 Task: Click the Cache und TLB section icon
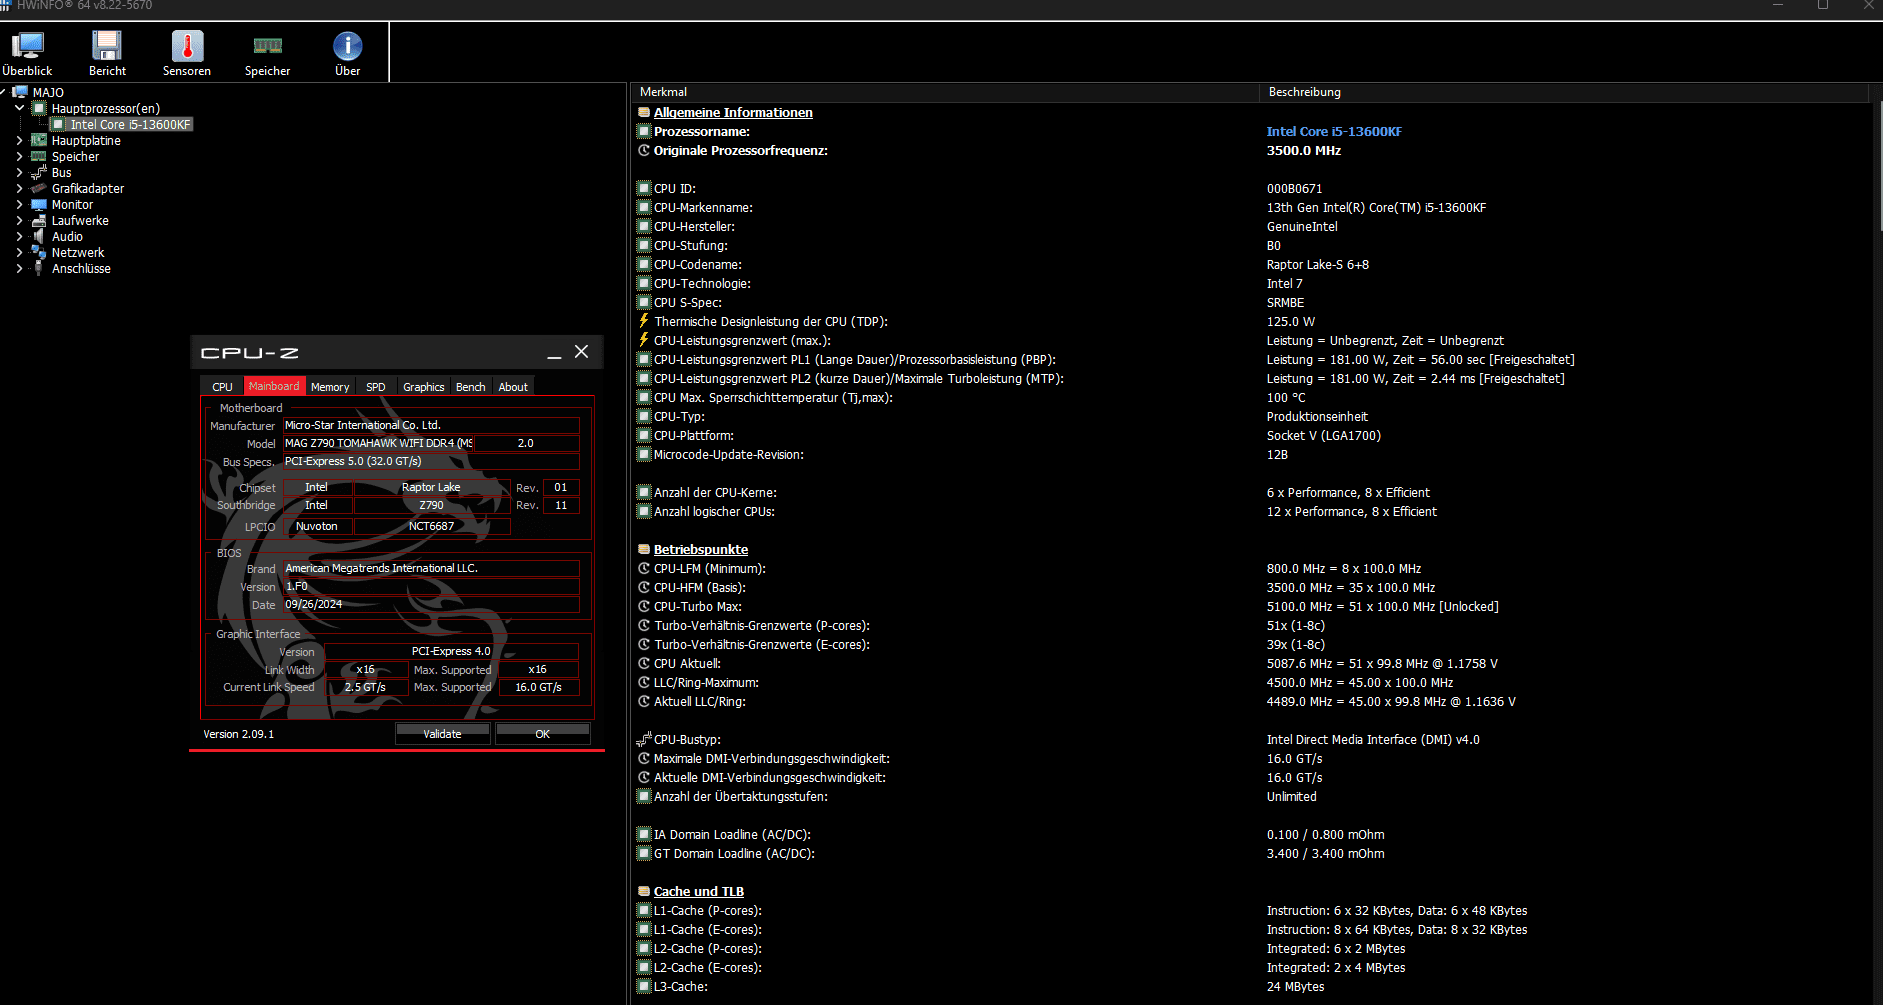point(644,891)
